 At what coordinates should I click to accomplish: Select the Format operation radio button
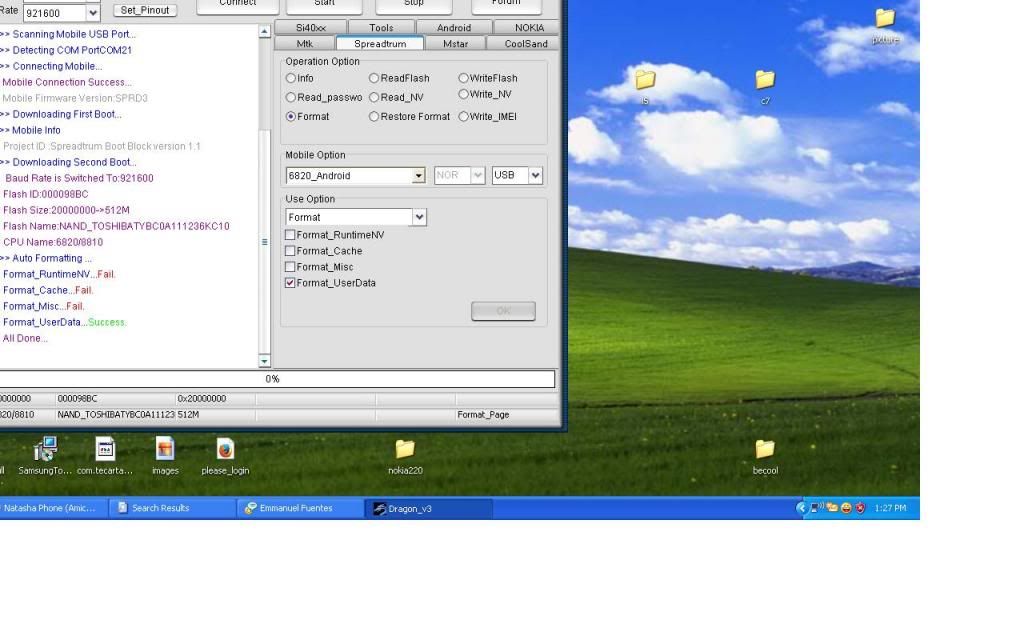click(x=291, y=116)
